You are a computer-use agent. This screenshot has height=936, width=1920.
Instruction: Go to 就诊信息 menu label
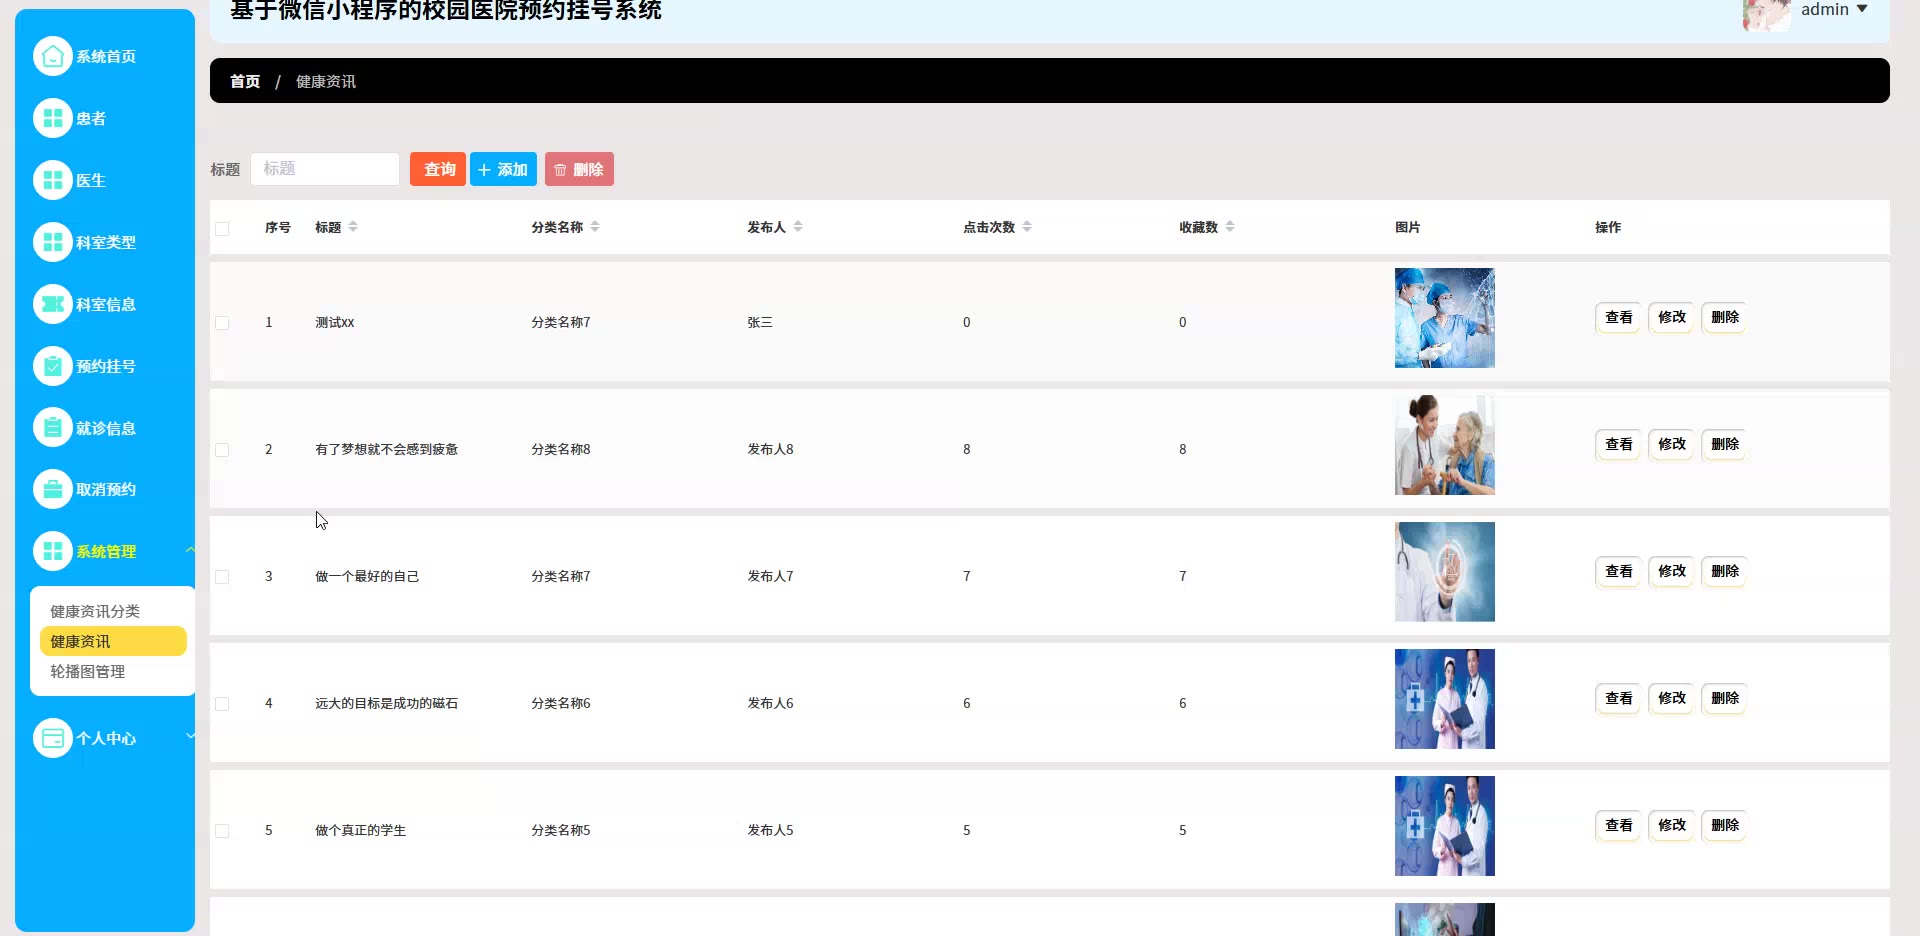tap(106, 429)
